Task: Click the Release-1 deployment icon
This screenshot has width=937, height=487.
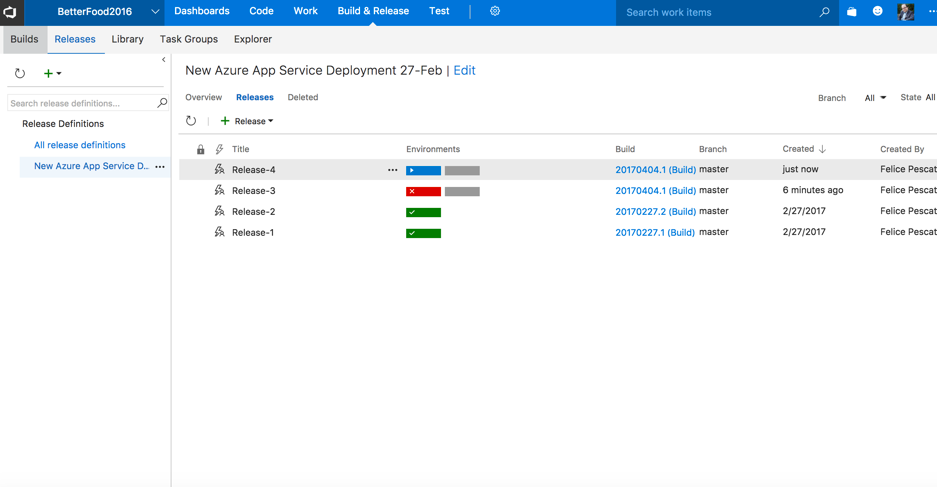Action: [220, 232]
